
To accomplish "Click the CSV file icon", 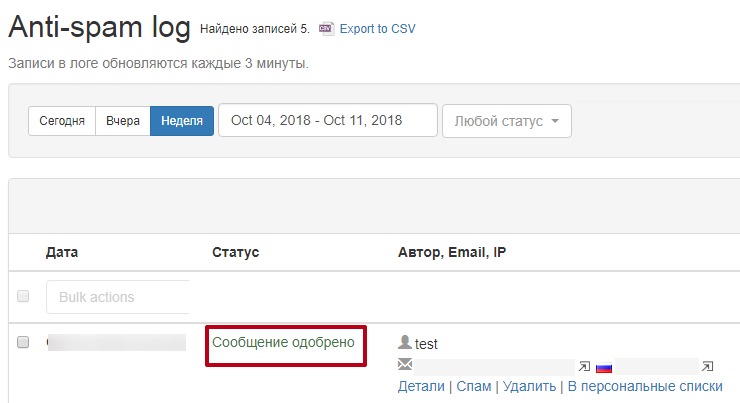I will pos(326,29).
